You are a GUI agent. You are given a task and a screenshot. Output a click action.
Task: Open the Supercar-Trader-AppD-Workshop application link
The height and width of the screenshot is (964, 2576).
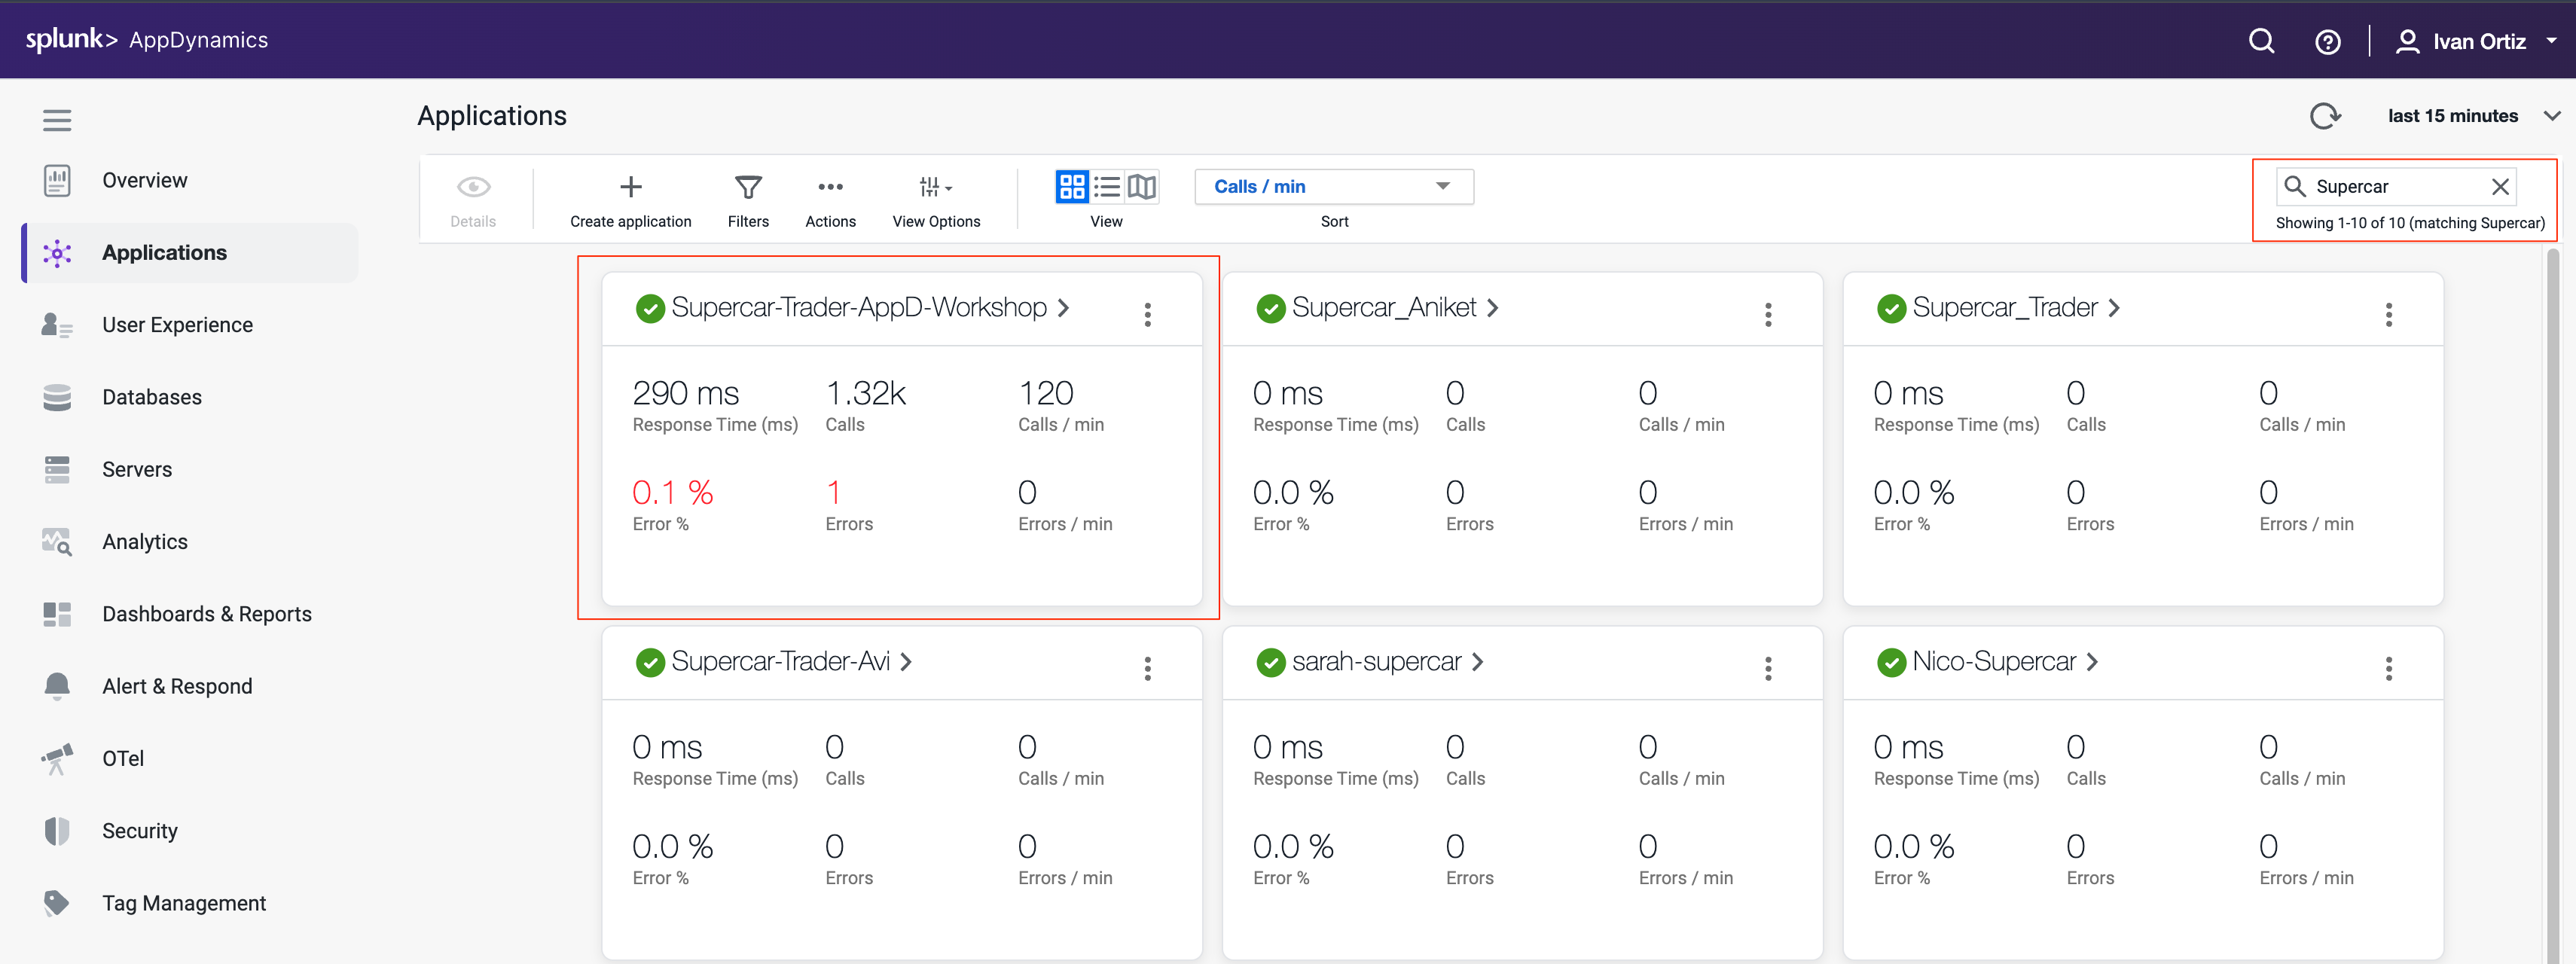tap(858, 308)
